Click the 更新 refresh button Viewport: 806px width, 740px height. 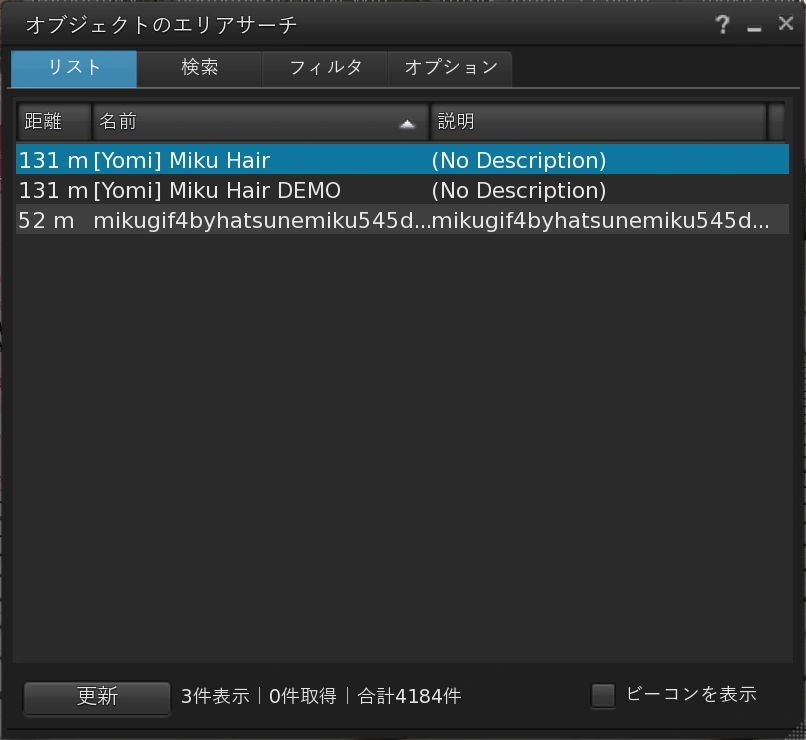point(97,697)
